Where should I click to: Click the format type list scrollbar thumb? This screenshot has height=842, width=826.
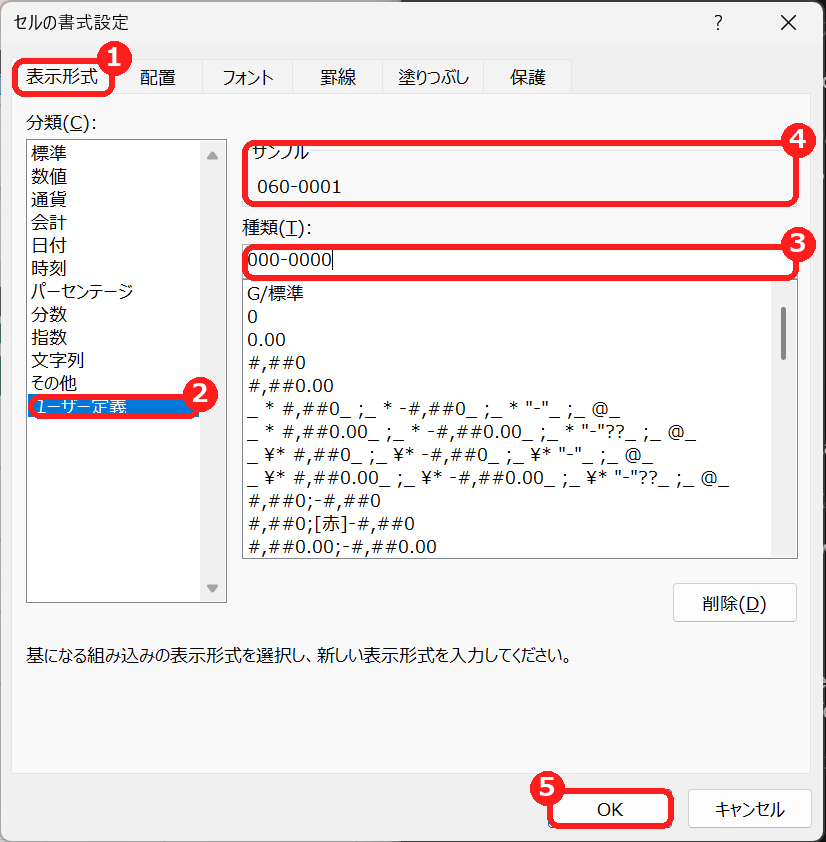784,333
